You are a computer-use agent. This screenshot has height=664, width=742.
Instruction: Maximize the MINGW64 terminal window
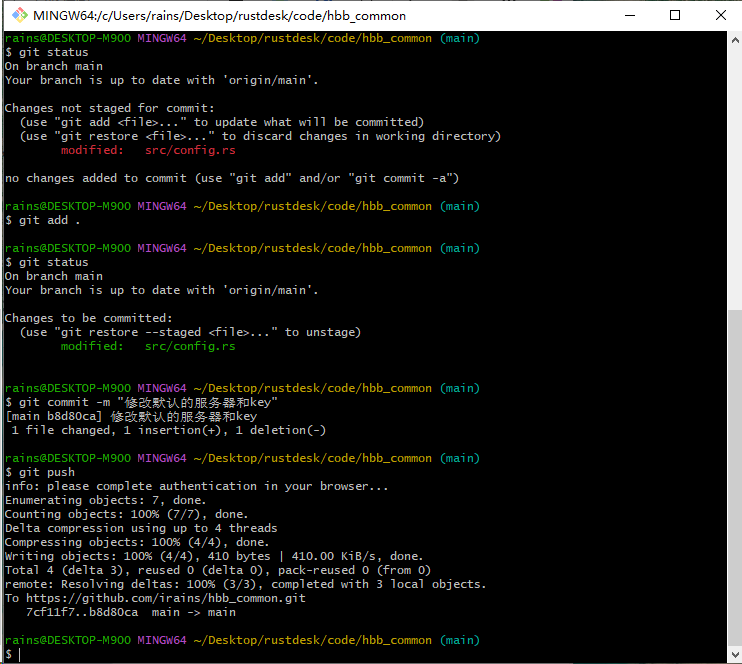pos(675,15)
